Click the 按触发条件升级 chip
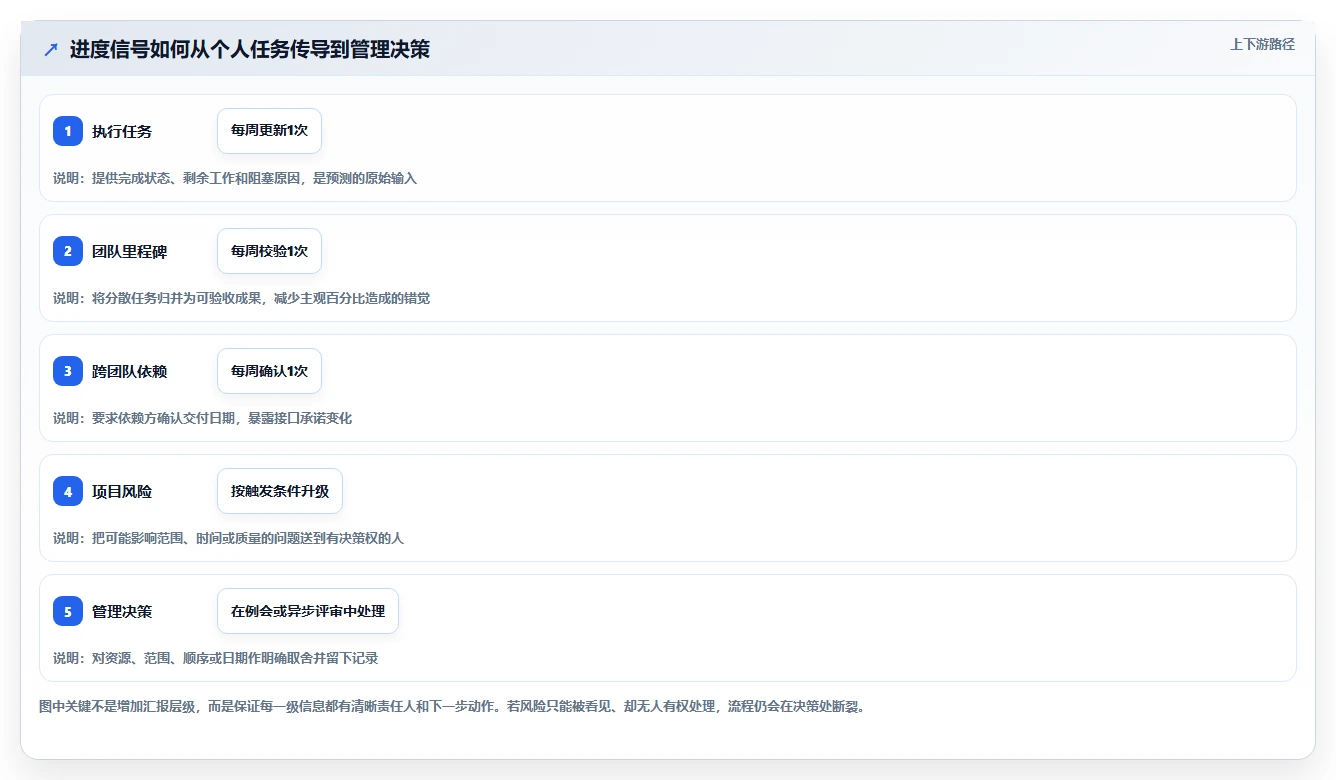The width and height of the screenshot is (1336, 780). (x=280, y=491)
